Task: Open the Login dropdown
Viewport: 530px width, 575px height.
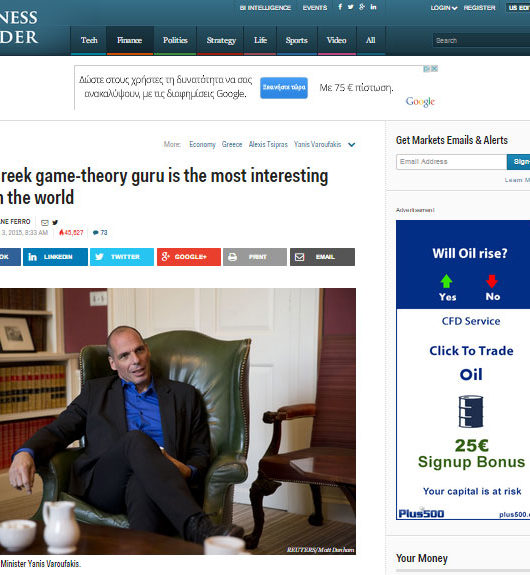Action: pos(444,8)
